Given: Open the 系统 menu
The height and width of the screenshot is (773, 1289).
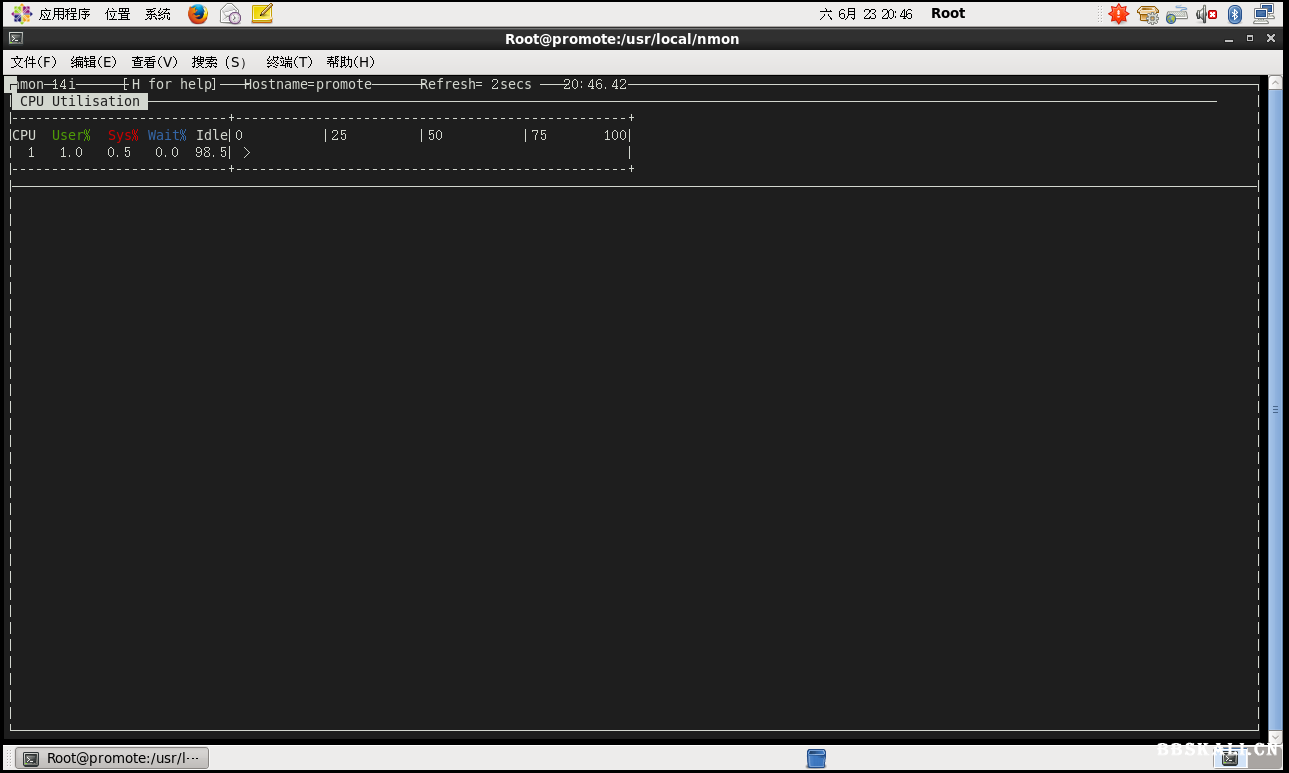Looking at the screenshot, I should 157,13.
